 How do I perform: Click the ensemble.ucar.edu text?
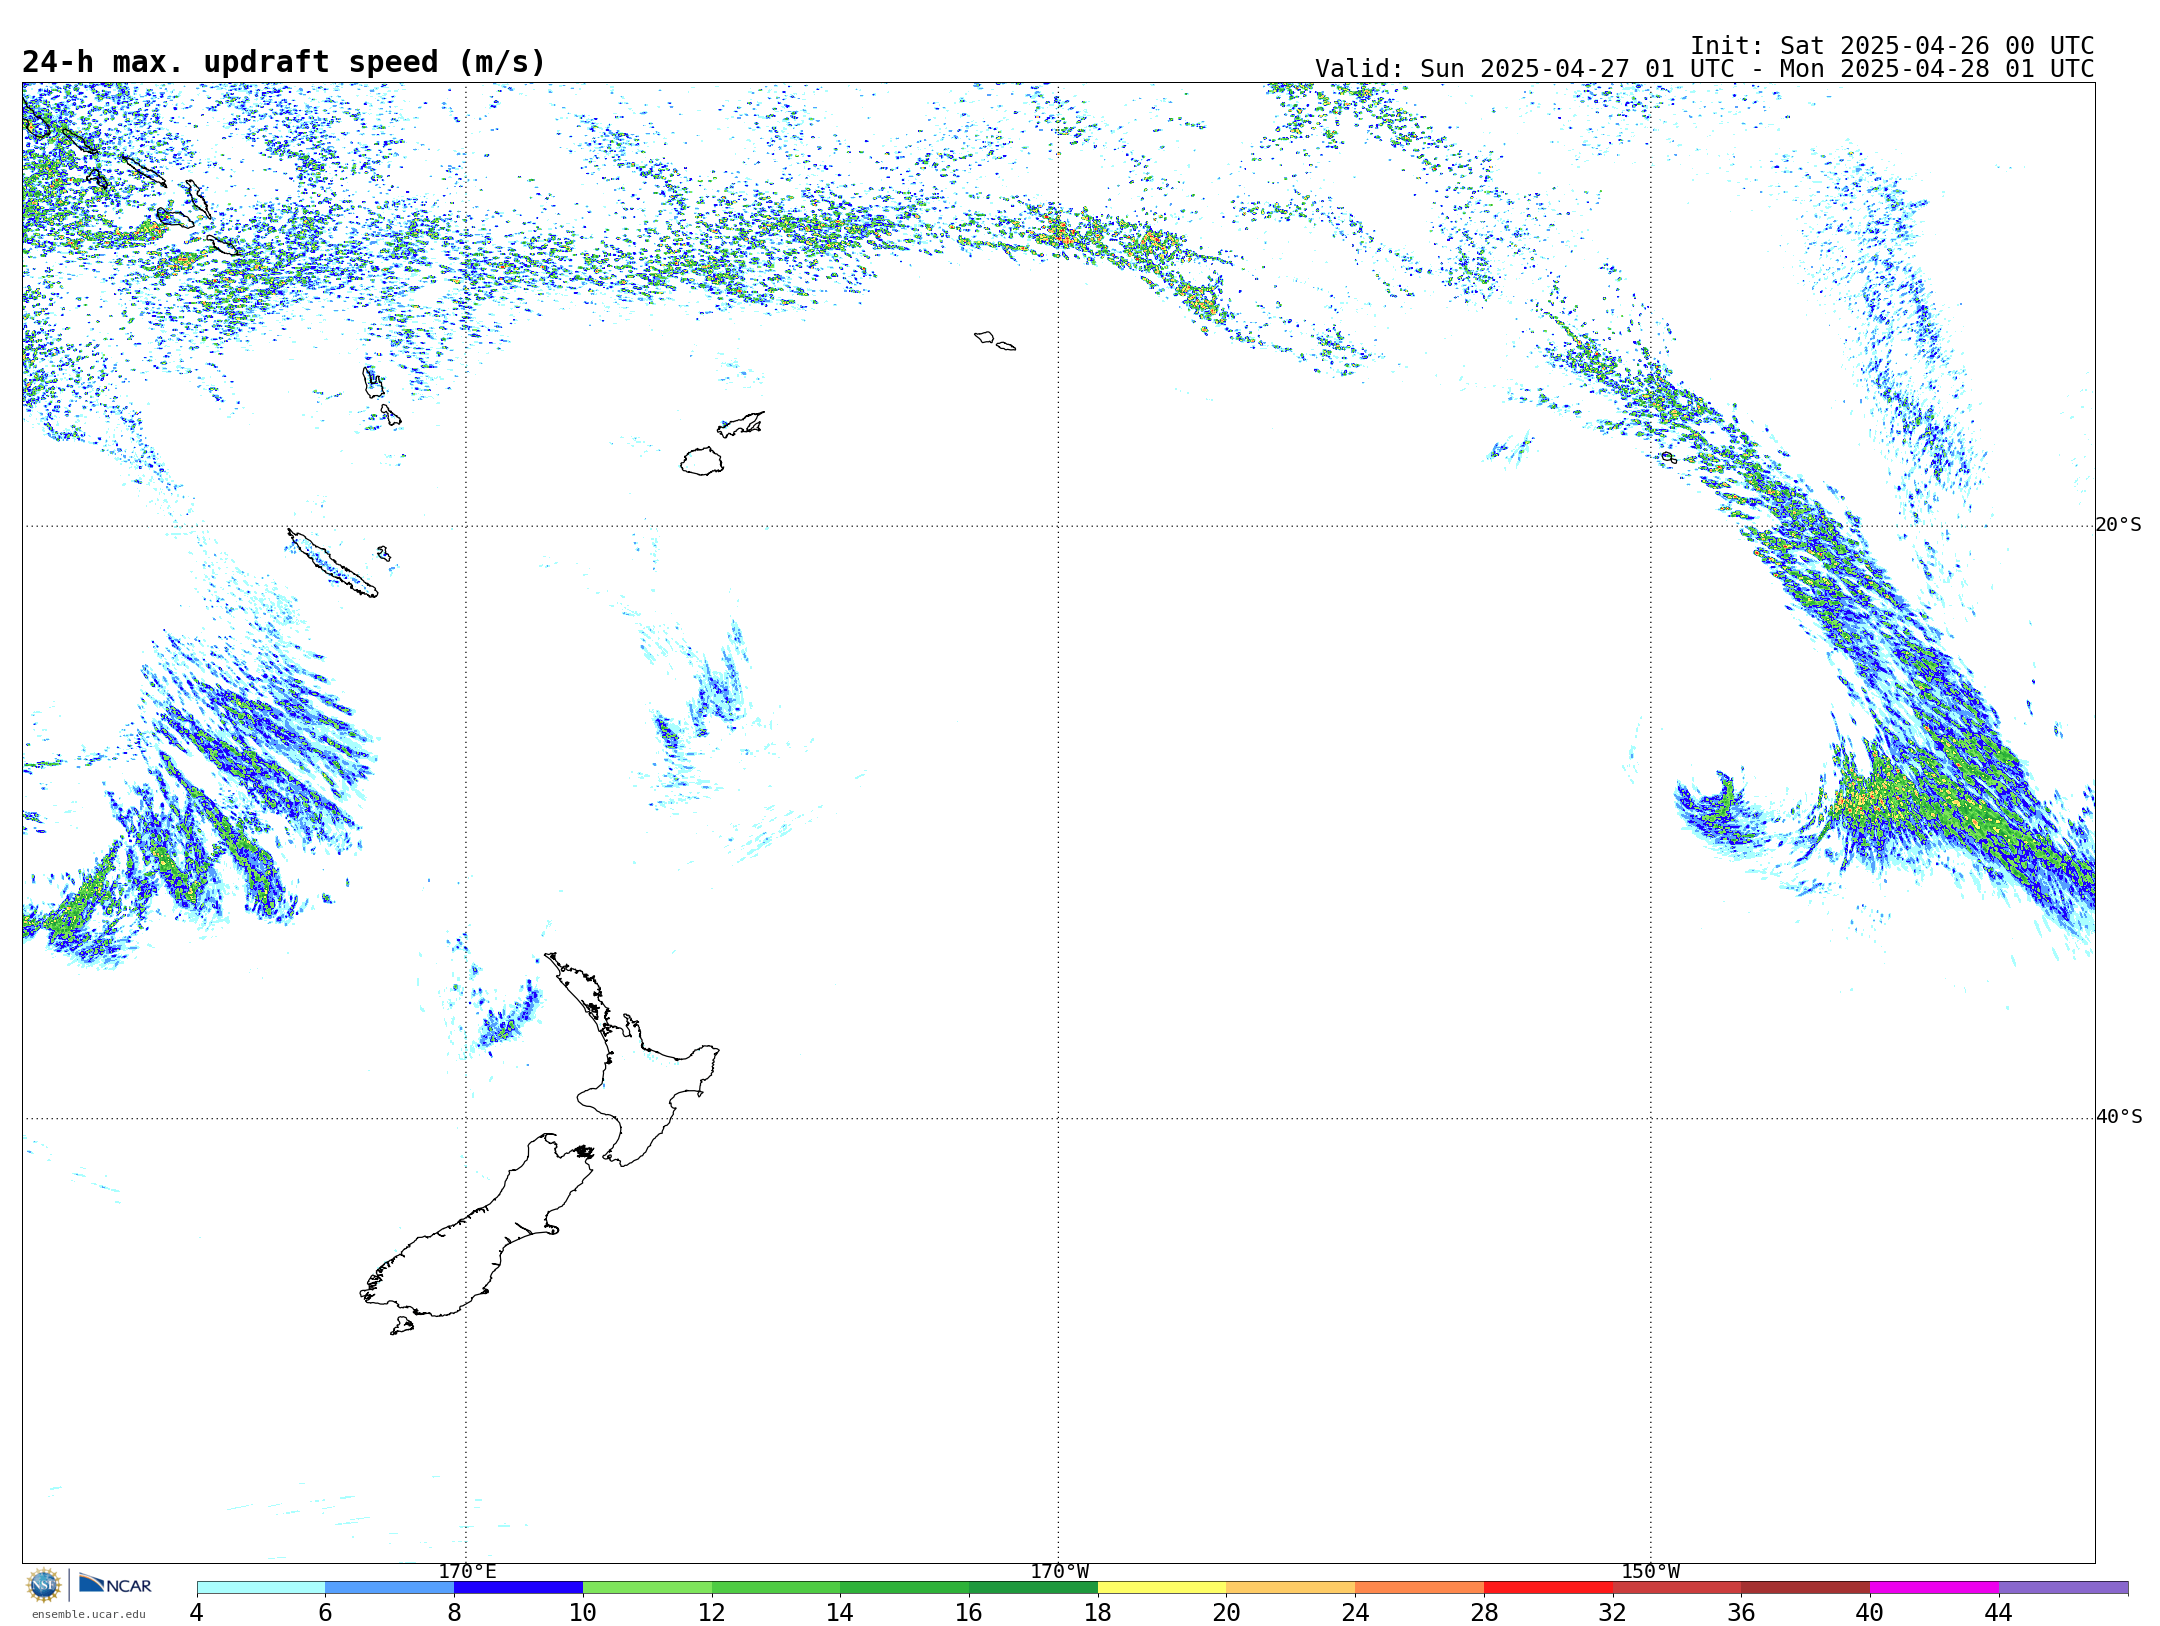88,1614
